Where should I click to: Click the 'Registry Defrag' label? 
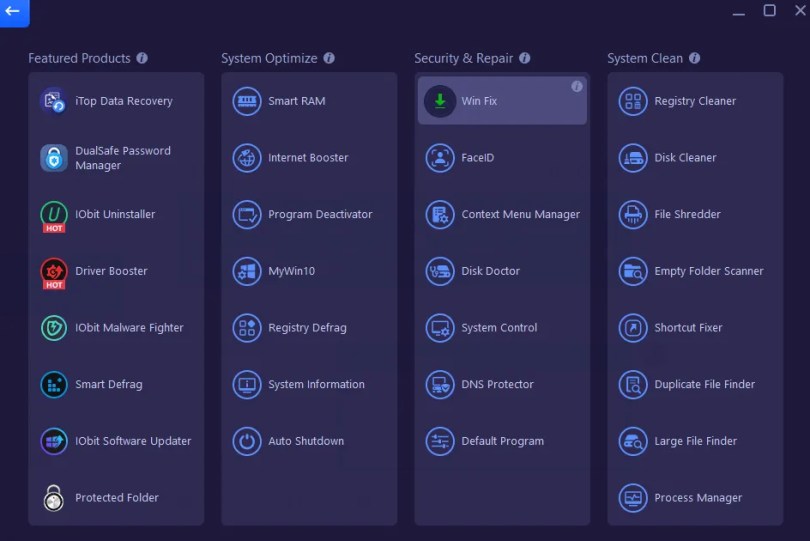tap(307, 328)
